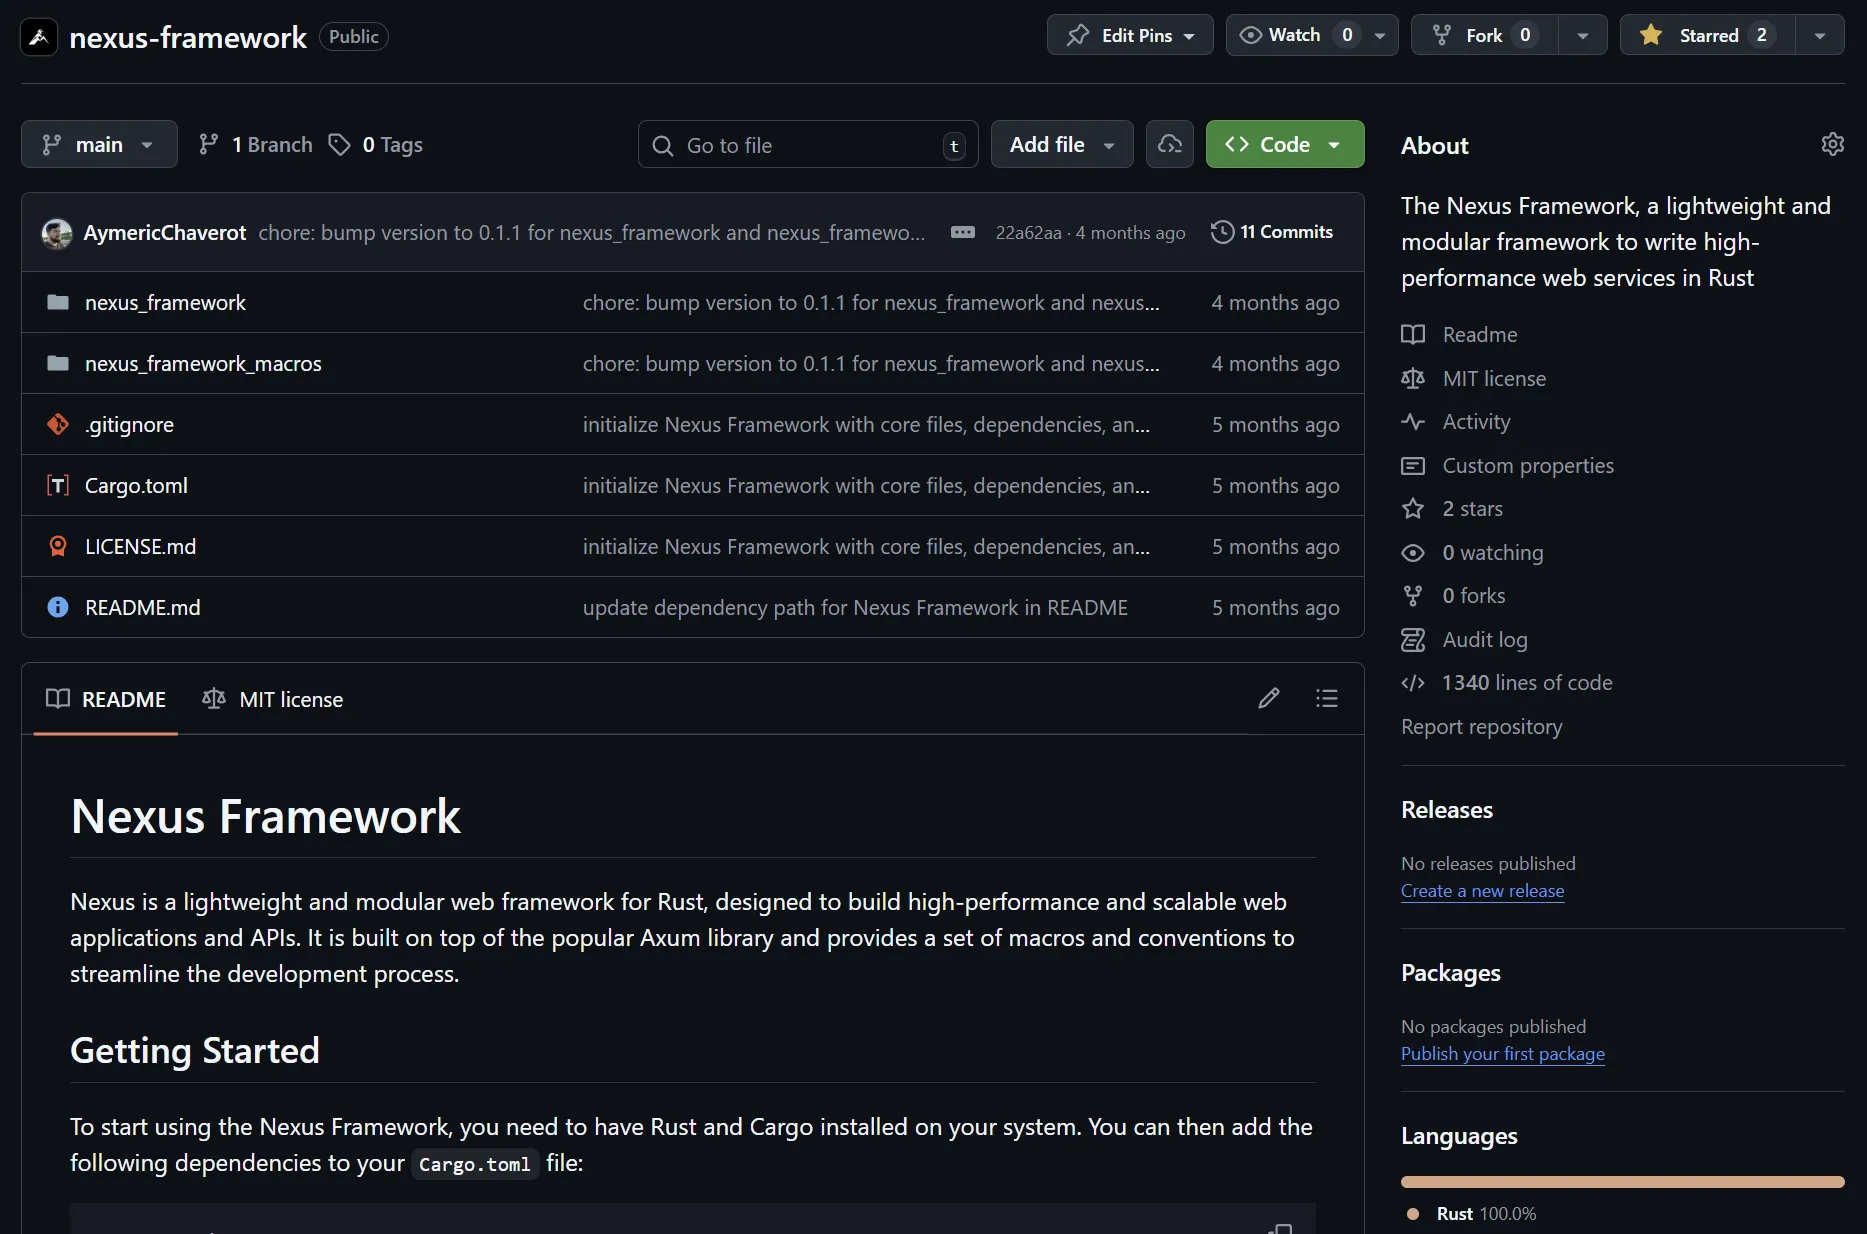Click the nexus-framework repository title

[188, 37]
